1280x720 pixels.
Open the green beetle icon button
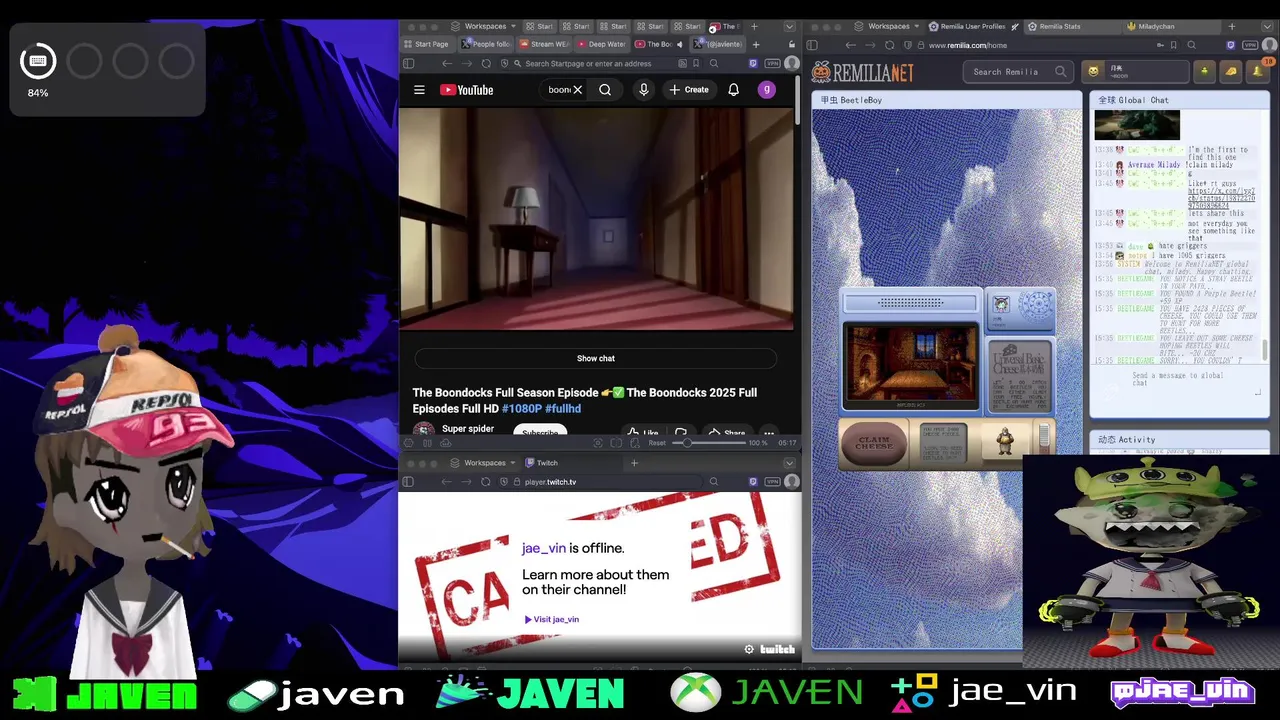1205,71
